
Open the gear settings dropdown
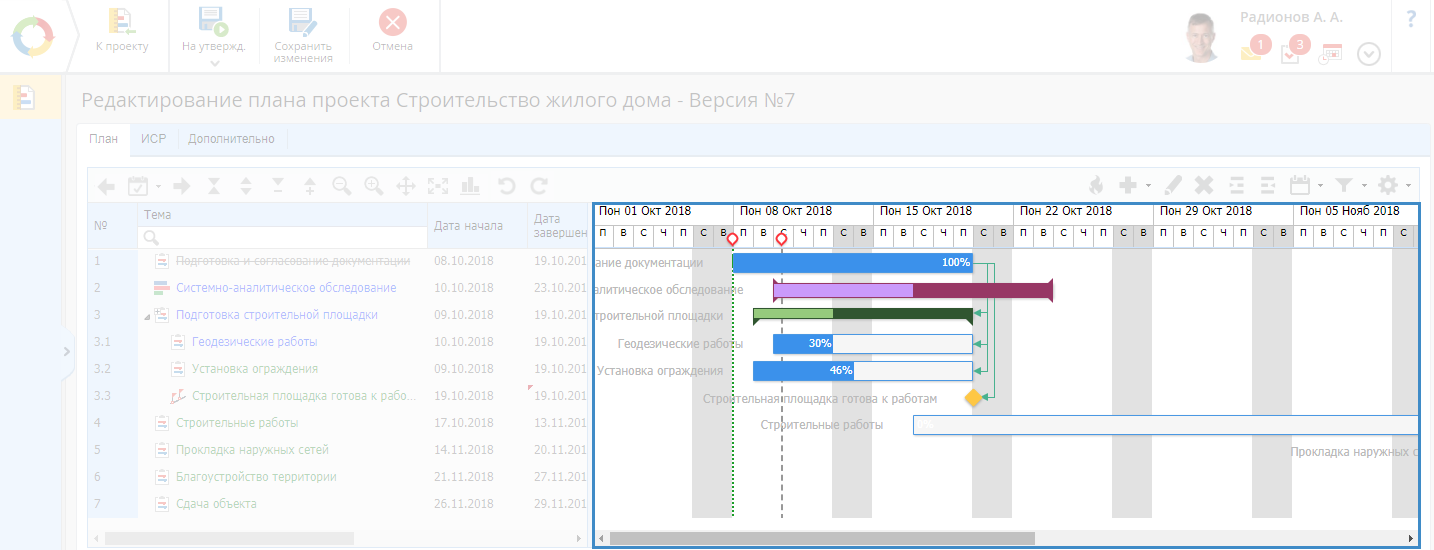(x=1393, y=185)
